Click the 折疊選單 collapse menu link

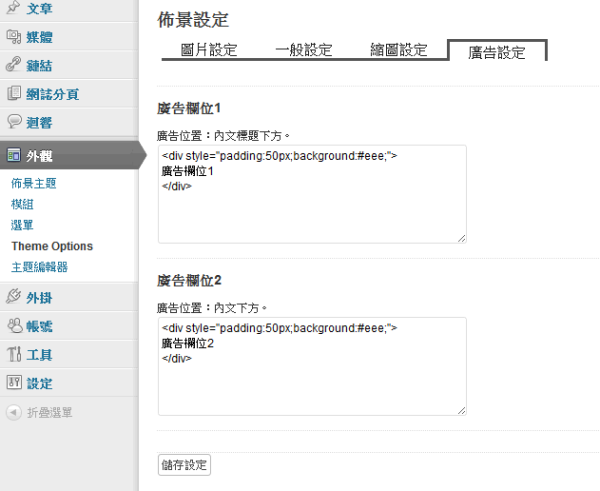pyautogui.click(x=49, y=413)
